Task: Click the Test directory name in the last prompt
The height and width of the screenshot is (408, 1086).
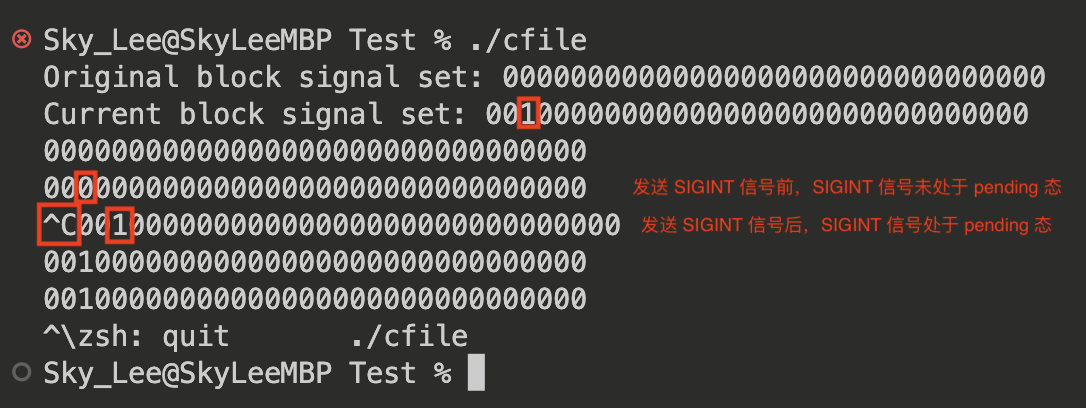Action: tap(382, 373)
